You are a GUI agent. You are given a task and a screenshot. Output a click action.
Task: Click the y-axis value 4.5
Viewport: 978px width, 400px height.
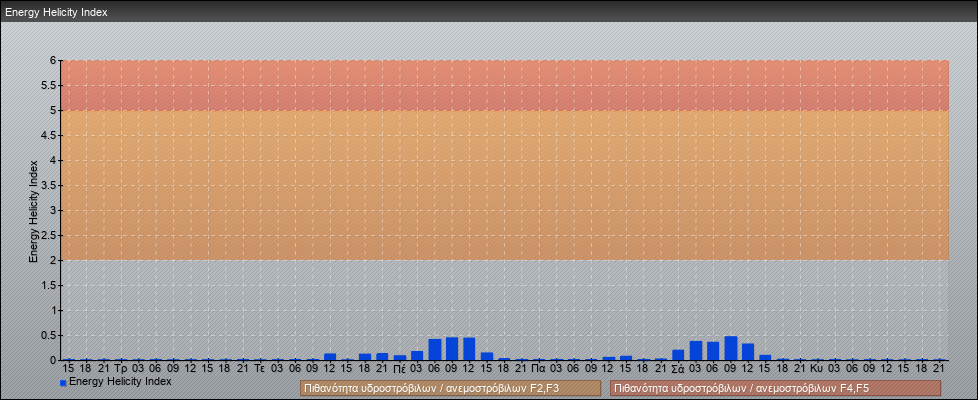(50, 135)
